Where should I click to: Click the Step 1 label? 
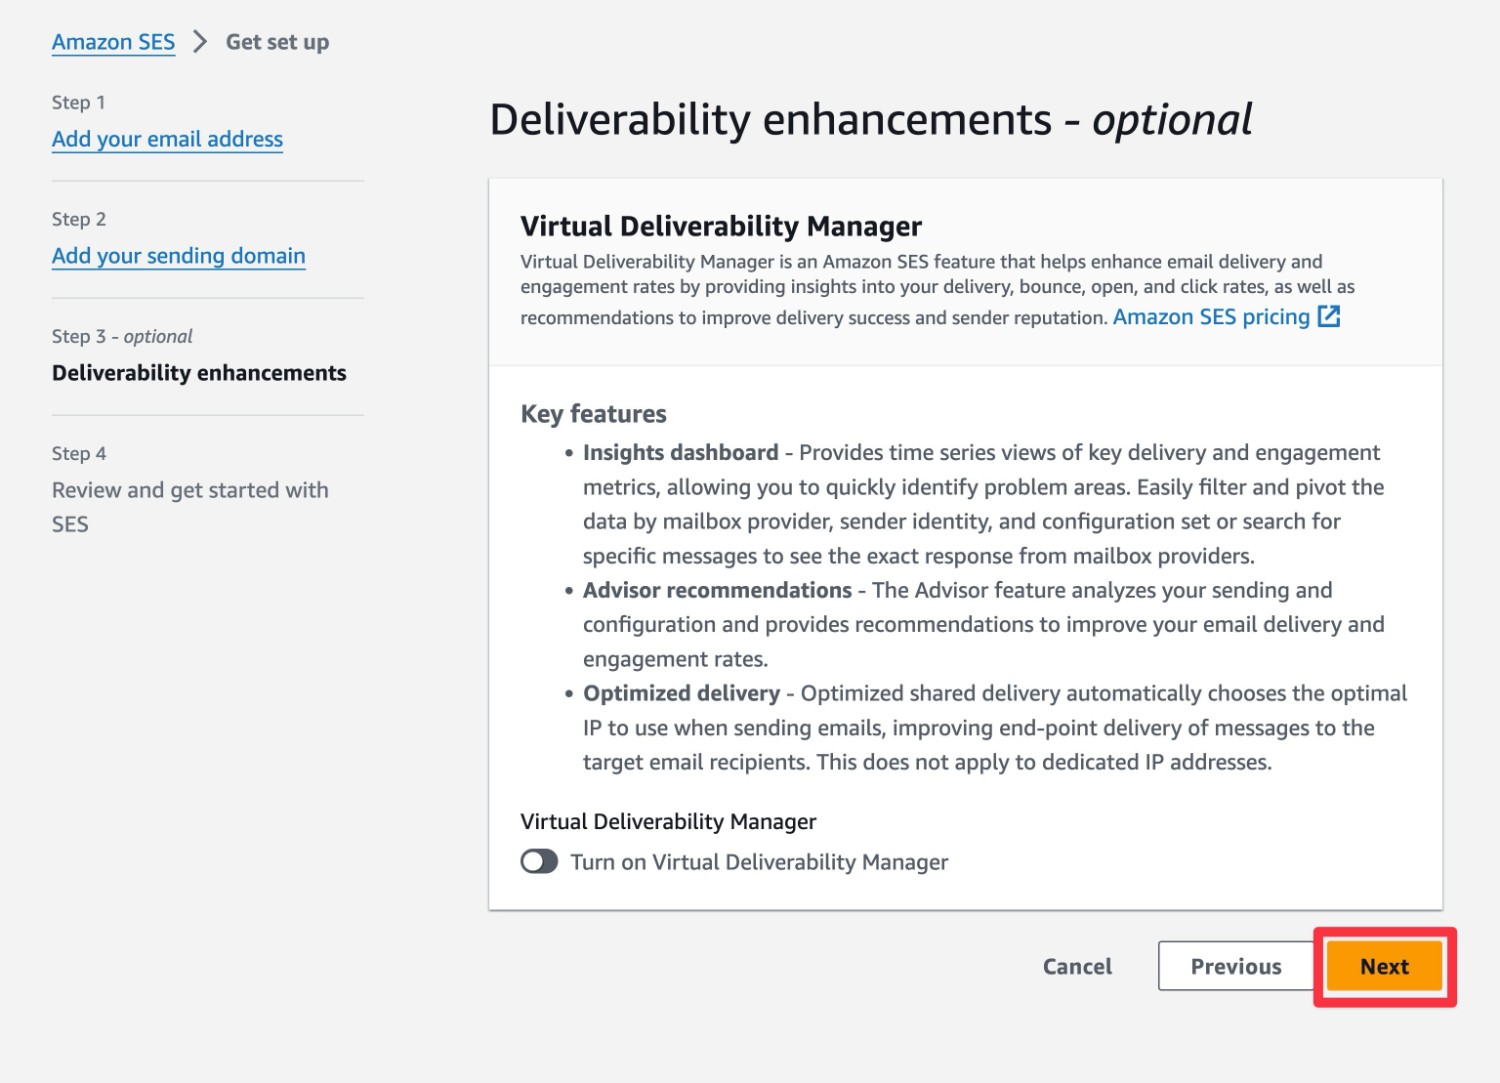(78, 102)
